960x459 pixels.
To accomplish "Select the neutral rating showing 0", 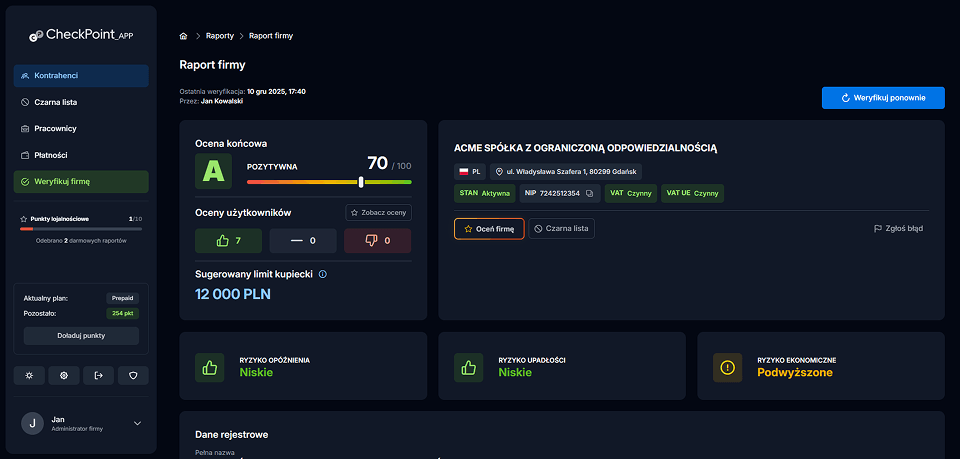I will [x=303, y=241].
